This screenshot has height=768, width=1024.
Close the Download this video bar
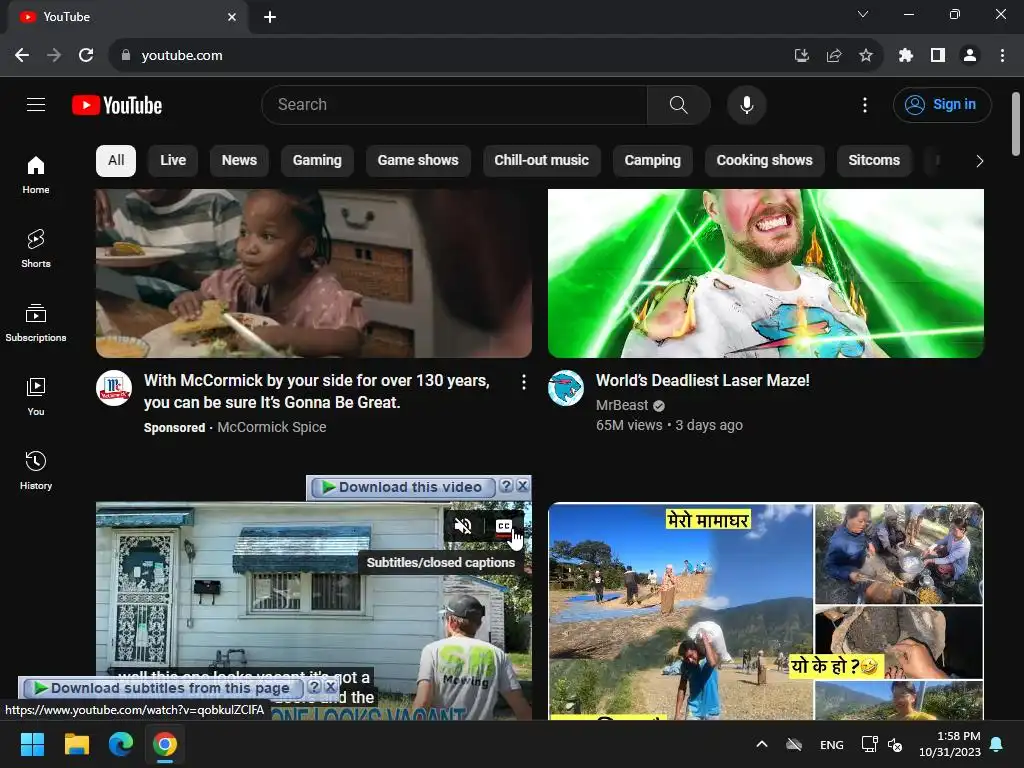click(x=522, y=486)
